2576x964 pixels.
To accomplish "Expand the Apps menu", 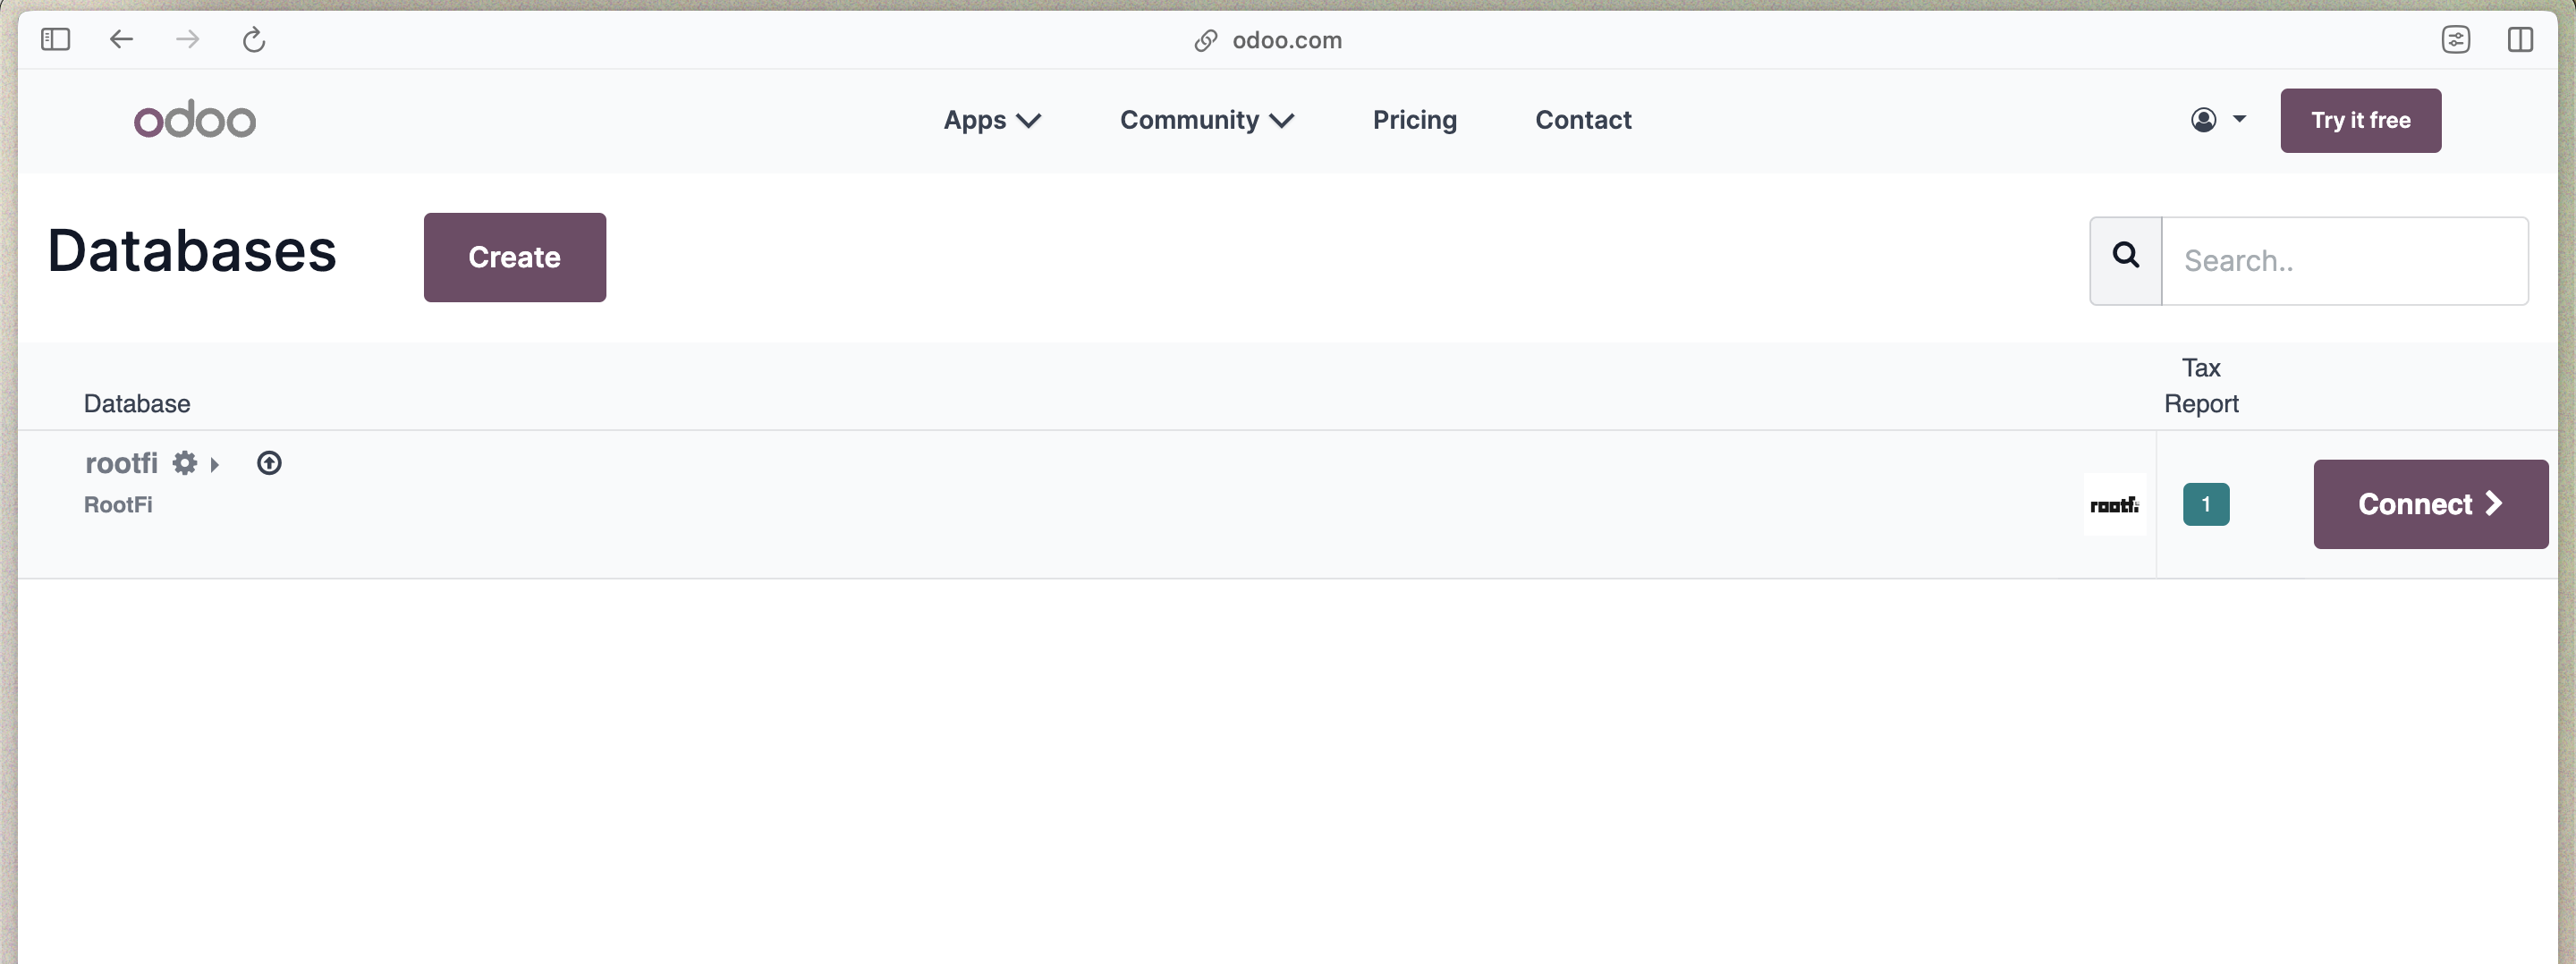I will (992, 120).
